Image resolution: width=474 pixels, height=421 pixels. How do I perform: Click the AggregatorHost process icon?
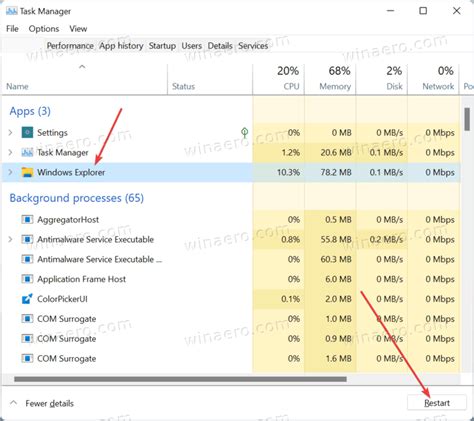27,220
